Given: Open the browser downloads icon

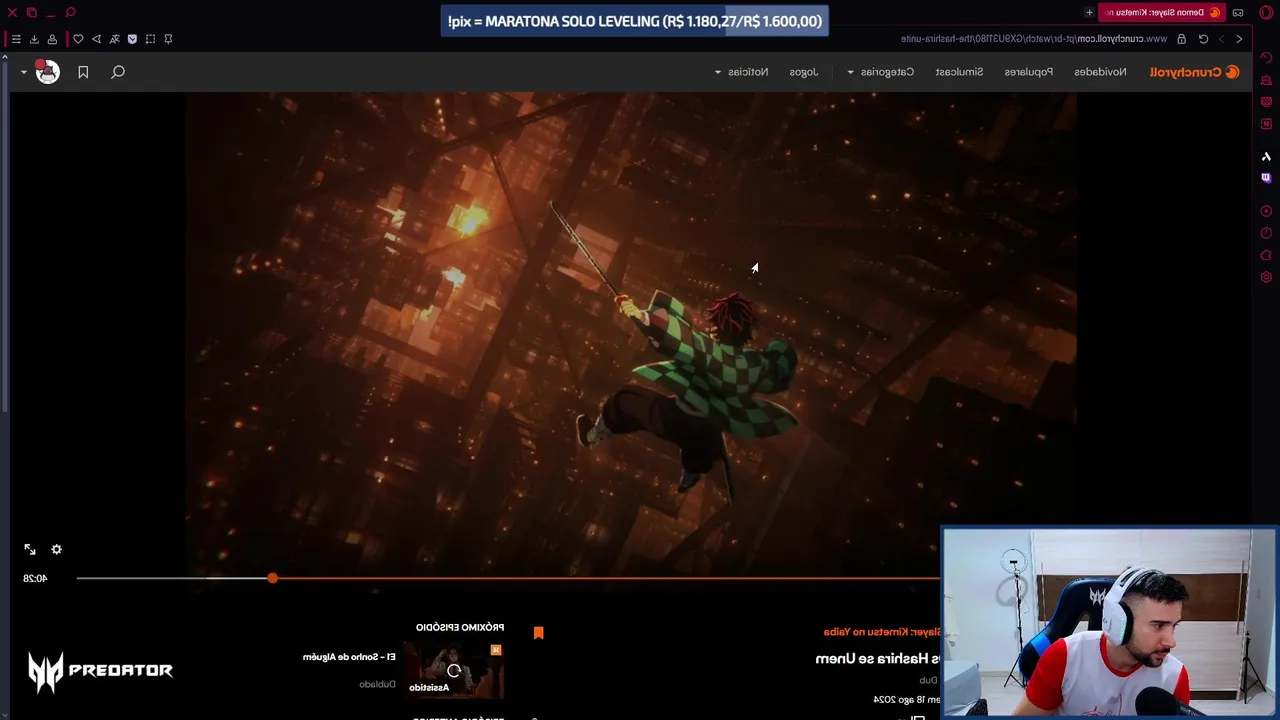Looking at the screenshot, I should pyautogui.click(x=34, y=39).
